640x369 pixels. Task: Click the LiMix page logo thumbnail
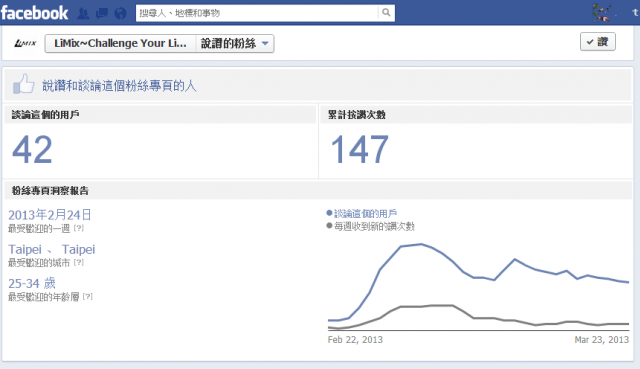(25, 43)
